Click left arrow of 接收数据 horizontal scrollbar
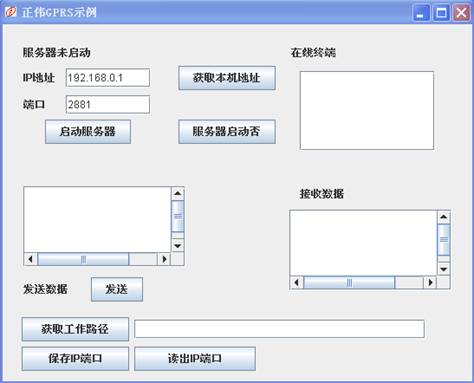474x383 pixels. pyautogui.click(x=297, y=282)
